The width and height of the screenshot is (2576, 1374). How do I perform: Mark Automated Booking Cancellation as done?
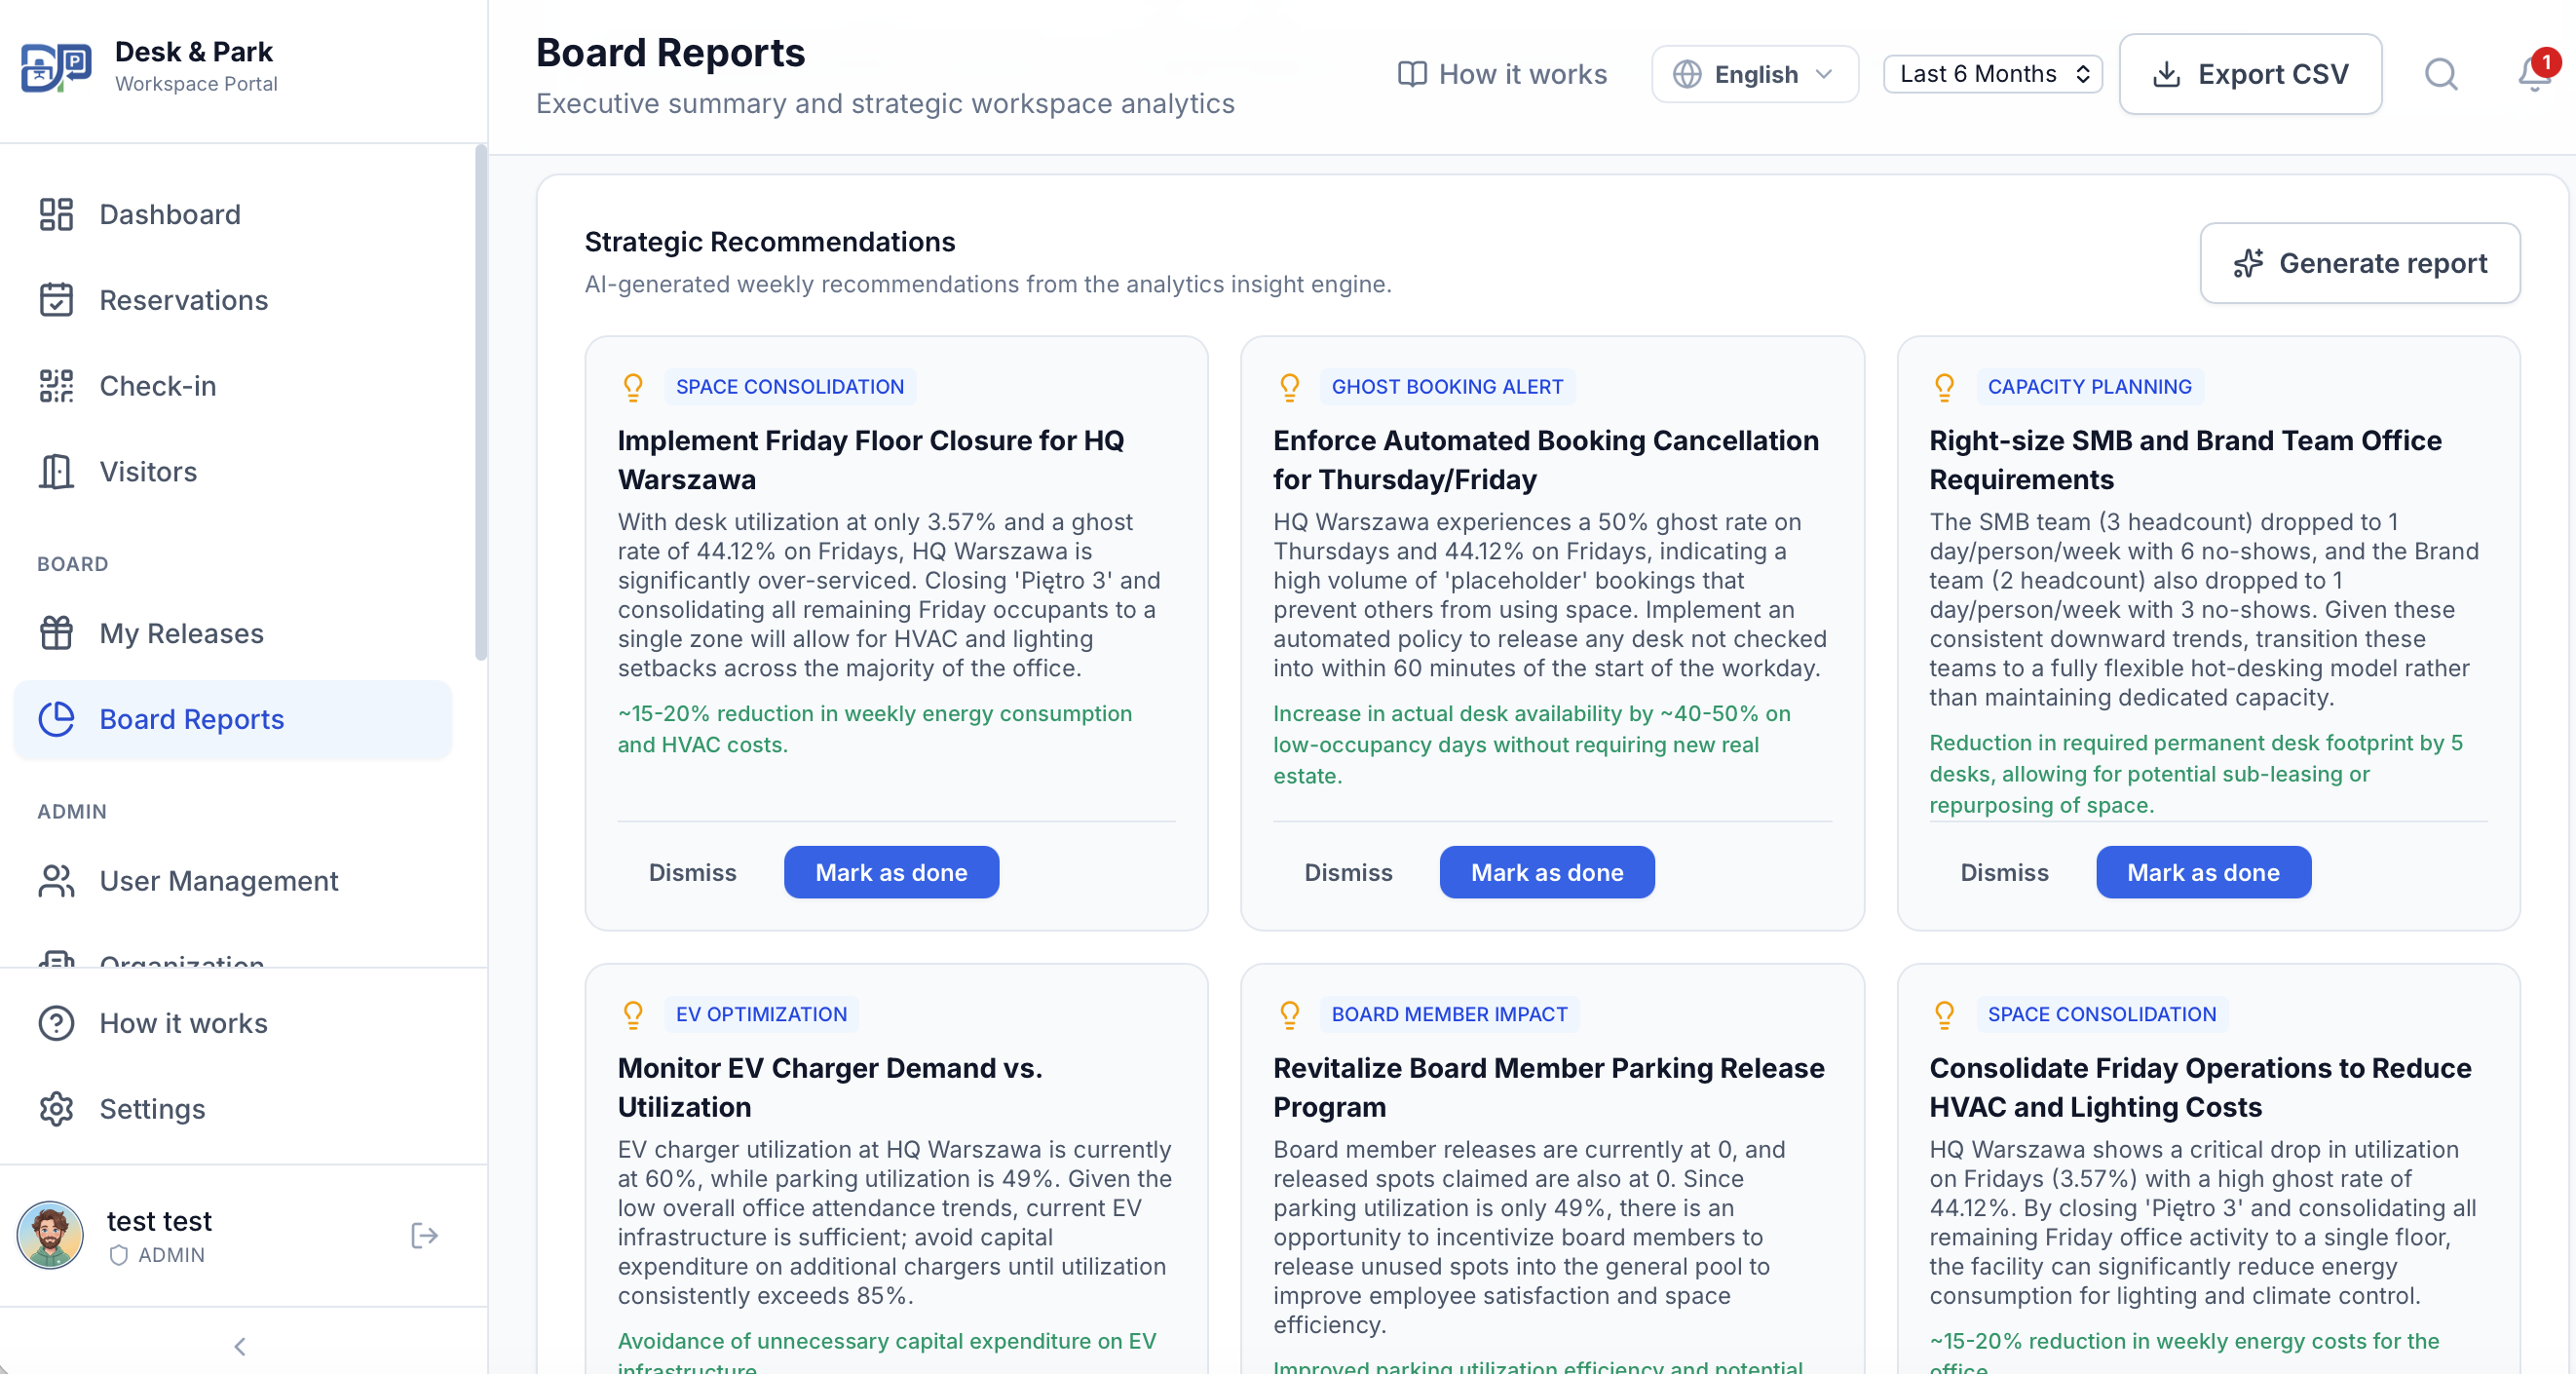pos(1547,872)
